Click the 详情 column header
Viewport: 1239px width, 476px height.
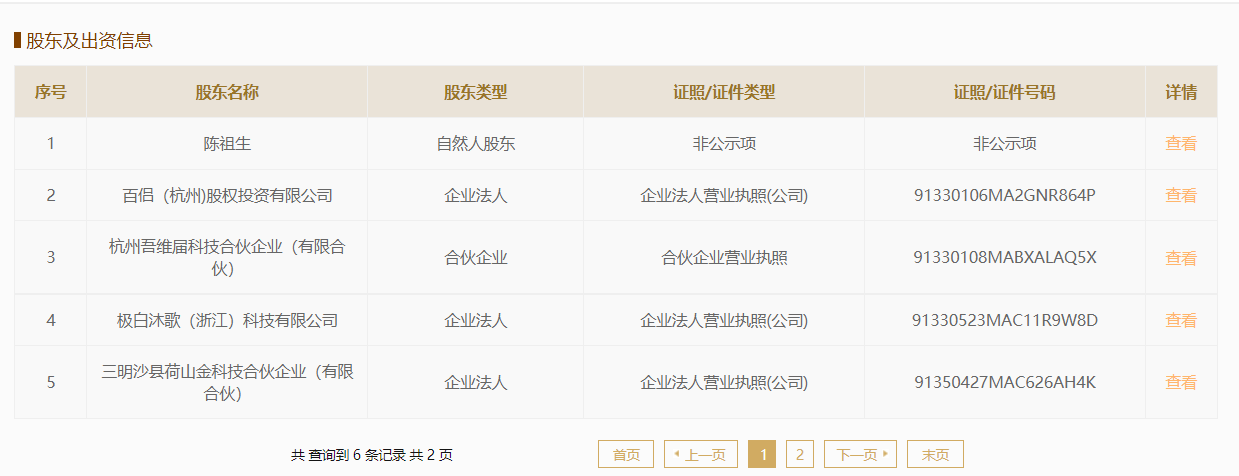point(1181,92)
